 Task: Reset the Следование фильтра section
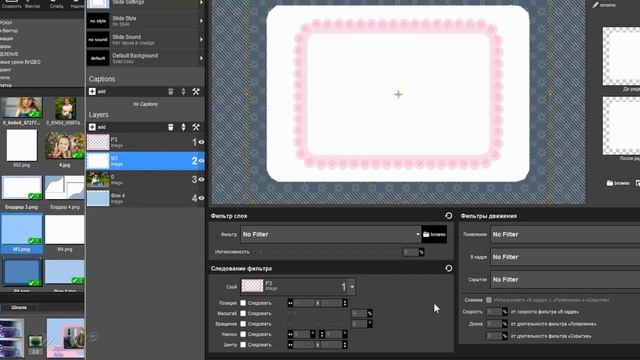coord(449,268)
